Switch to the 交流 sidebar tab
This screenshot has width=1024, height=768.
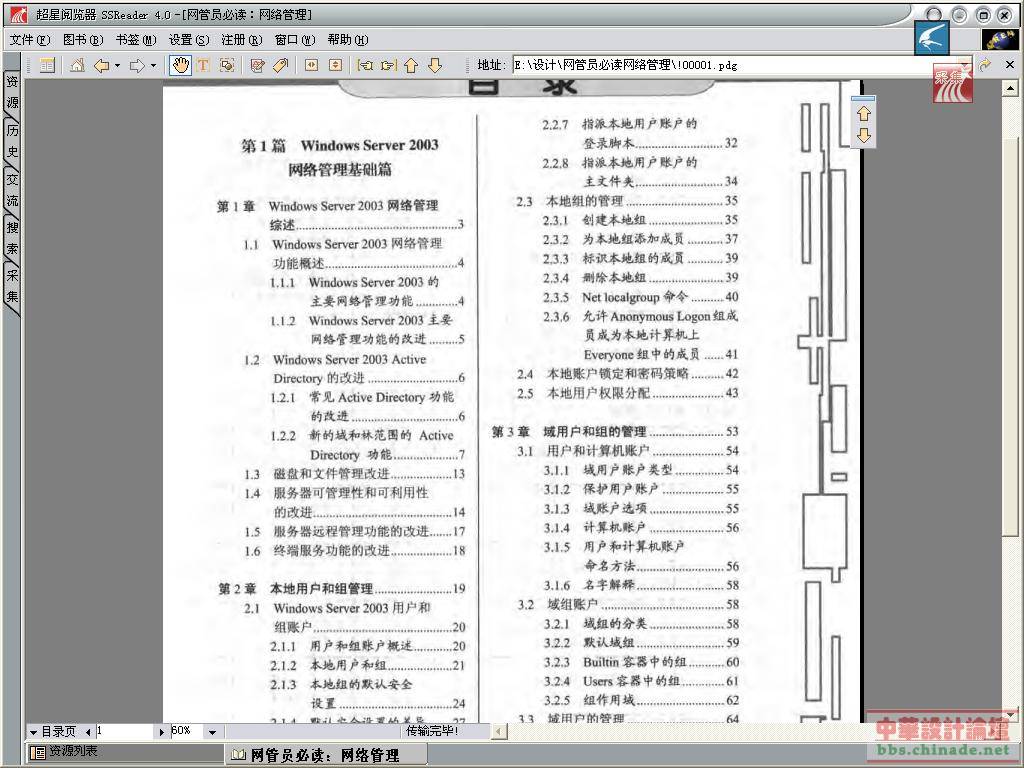(12, 189)
